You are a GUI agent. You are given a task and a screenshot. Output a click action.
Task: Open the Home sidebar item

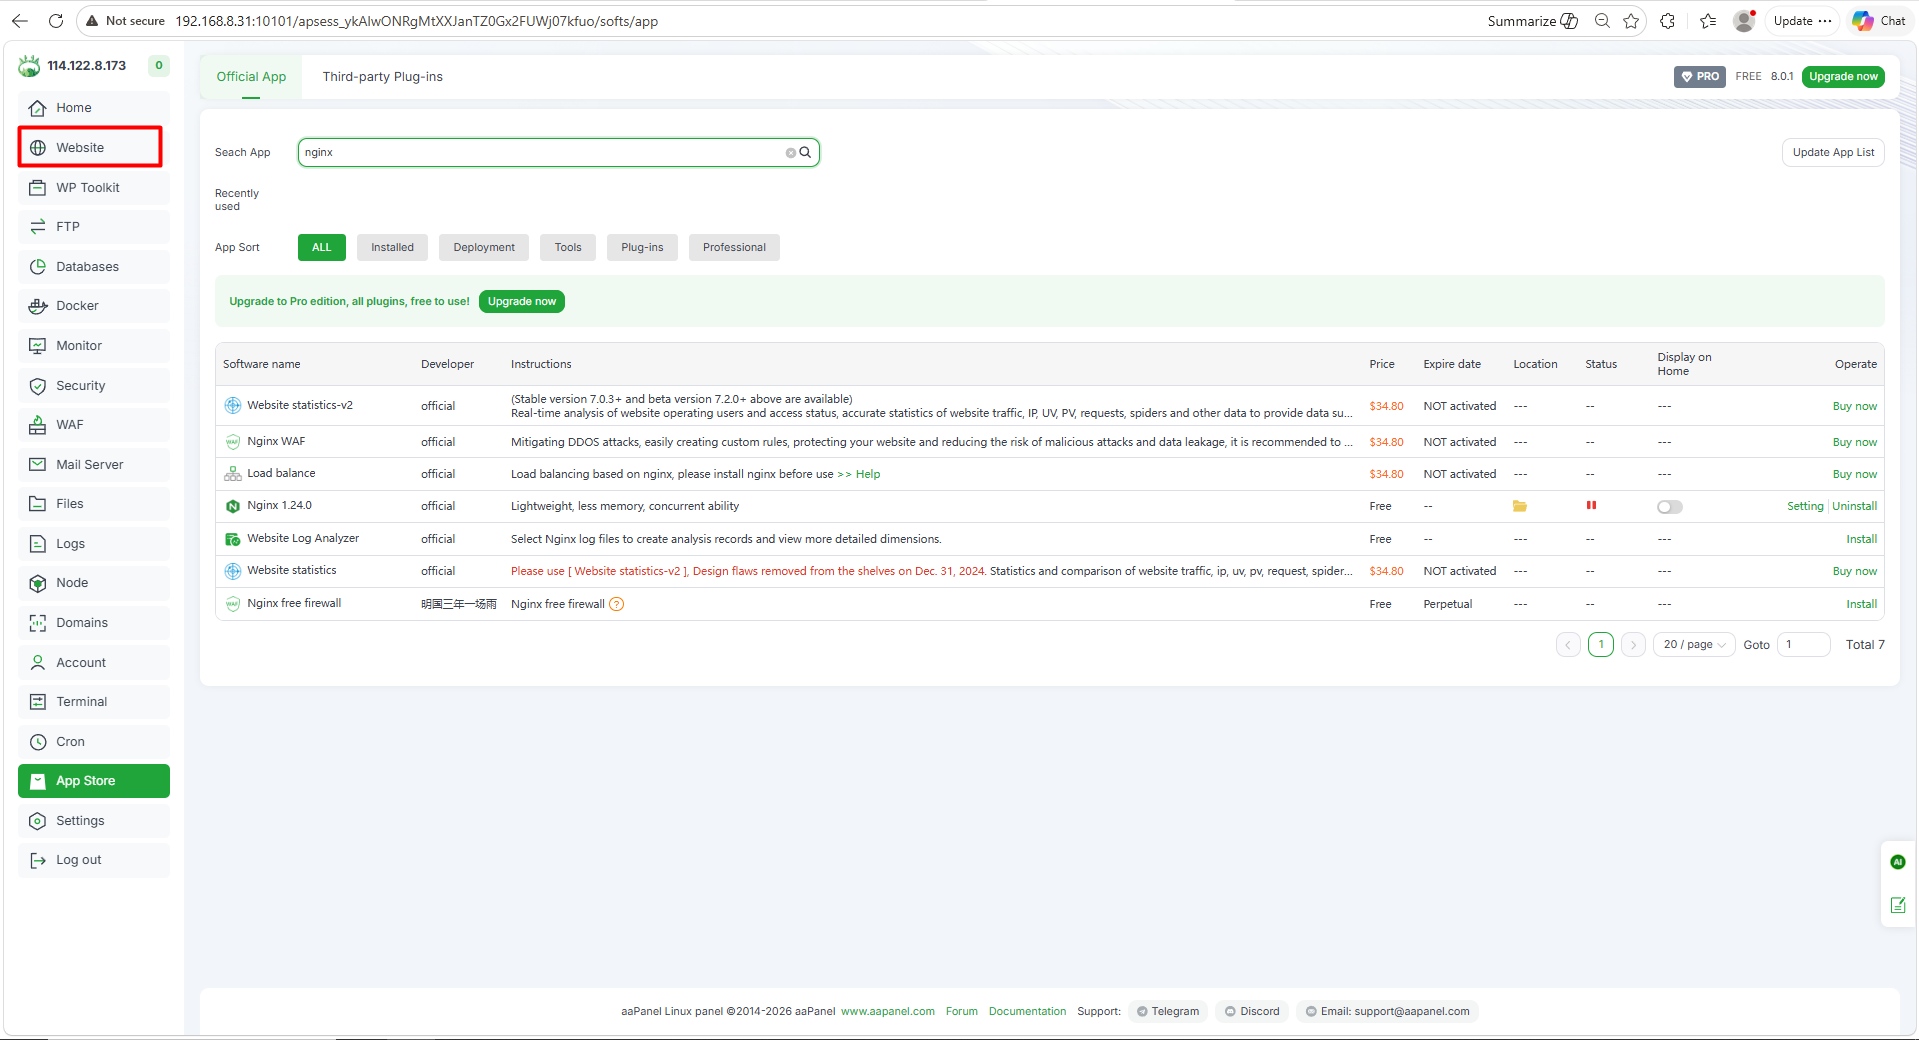point(93,108)
